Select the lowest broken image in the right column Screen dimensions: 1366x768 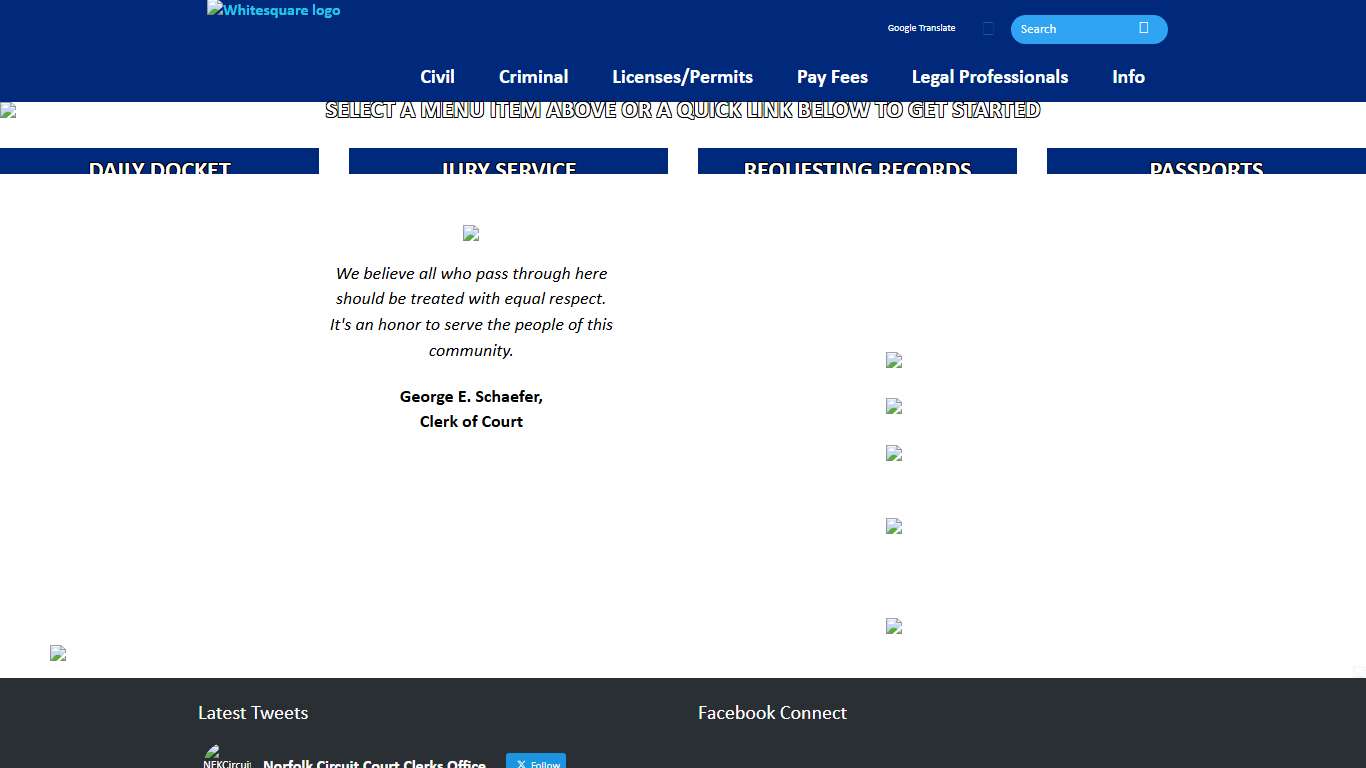tap(894, 626)
